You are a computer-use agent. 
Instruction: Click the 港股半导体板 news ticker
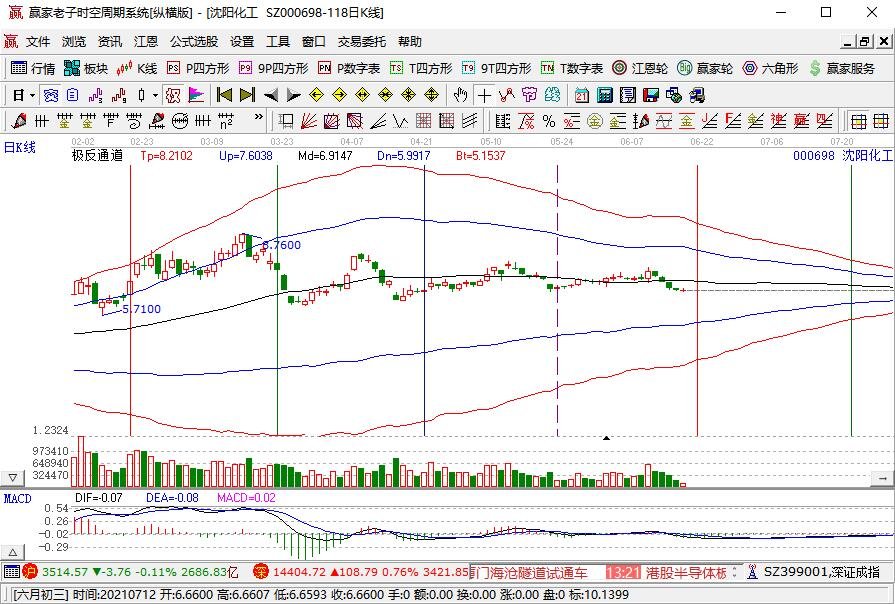(686, 573)
